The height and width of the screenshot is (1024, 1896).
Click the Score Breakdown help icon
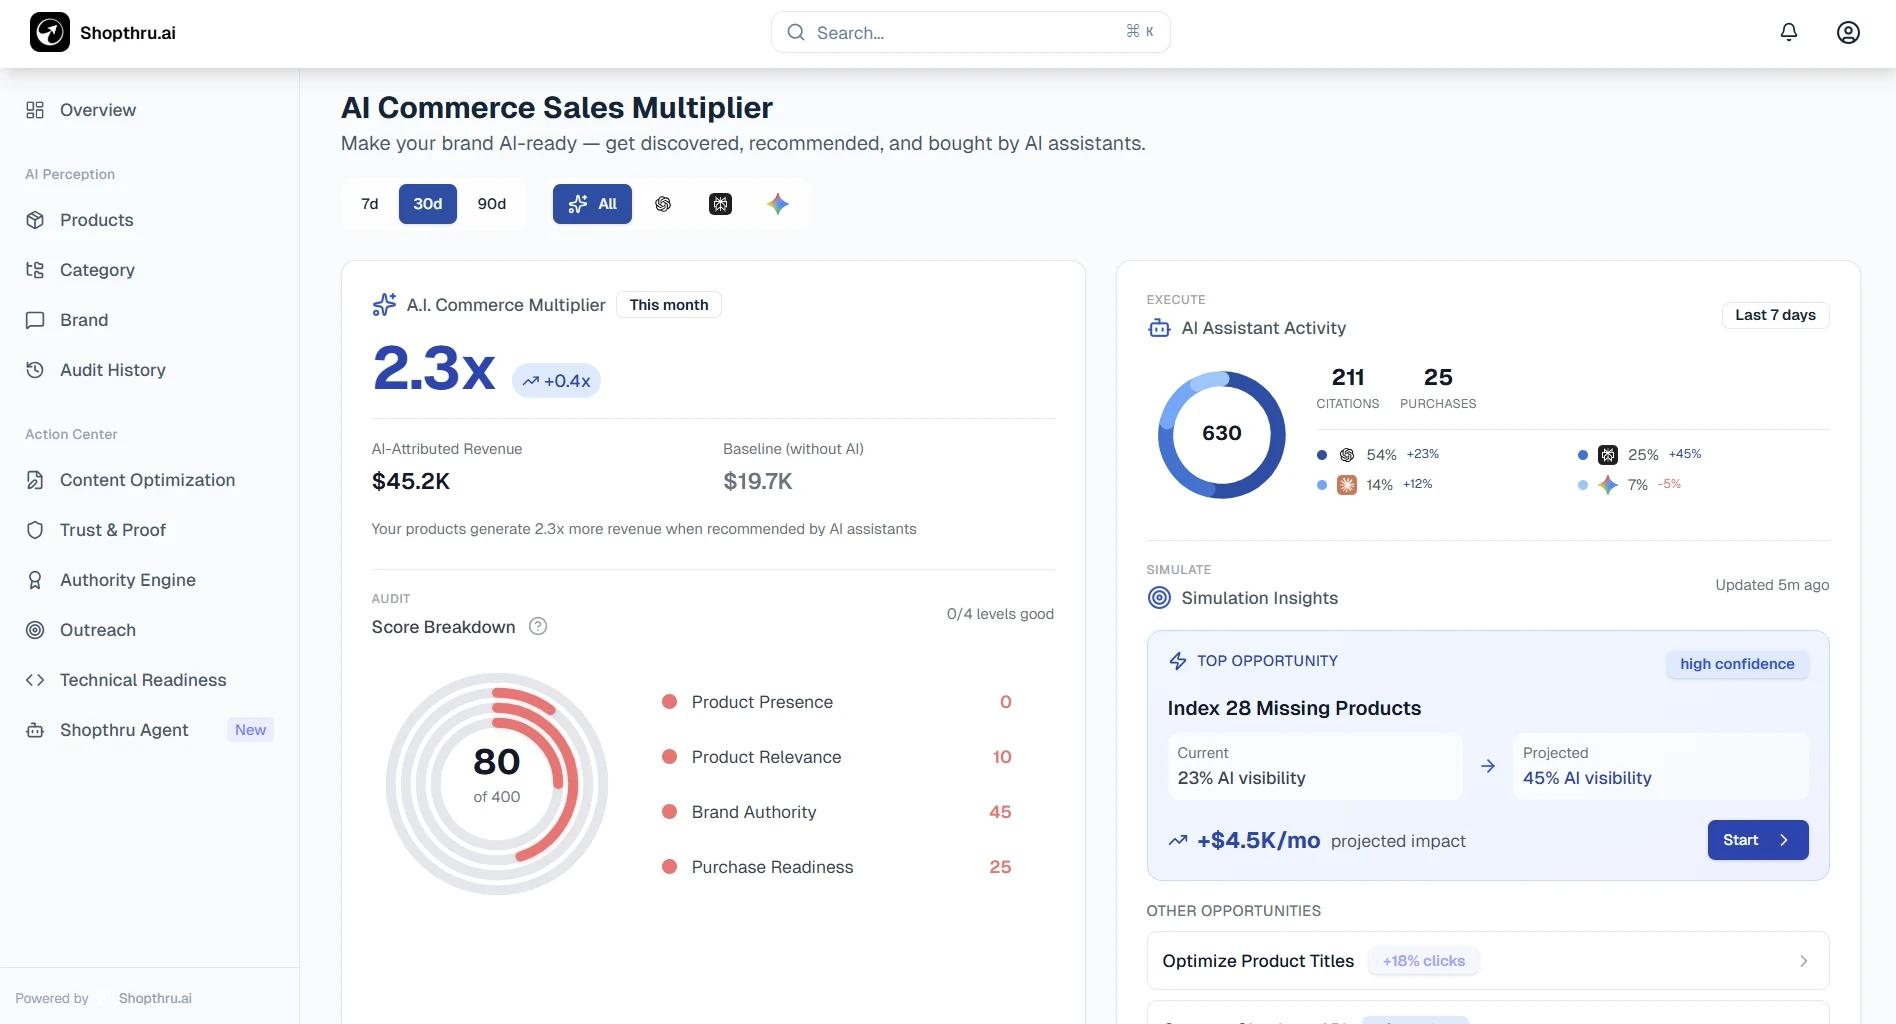coord(537,626)
